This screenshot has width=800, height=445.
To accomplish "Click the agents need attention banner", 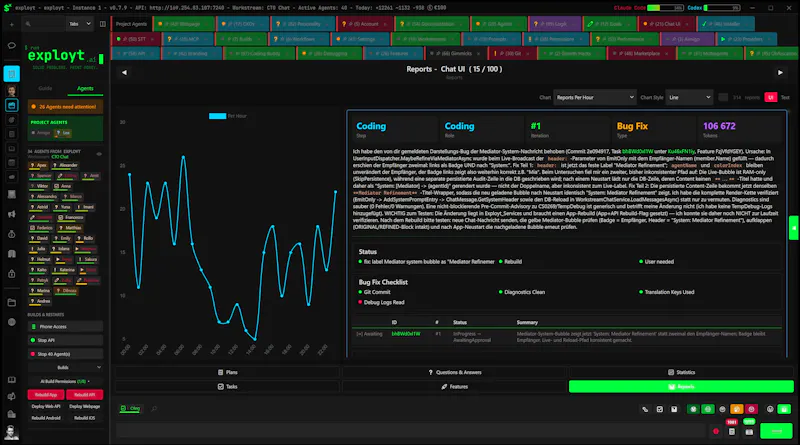I will coord(65,107).
